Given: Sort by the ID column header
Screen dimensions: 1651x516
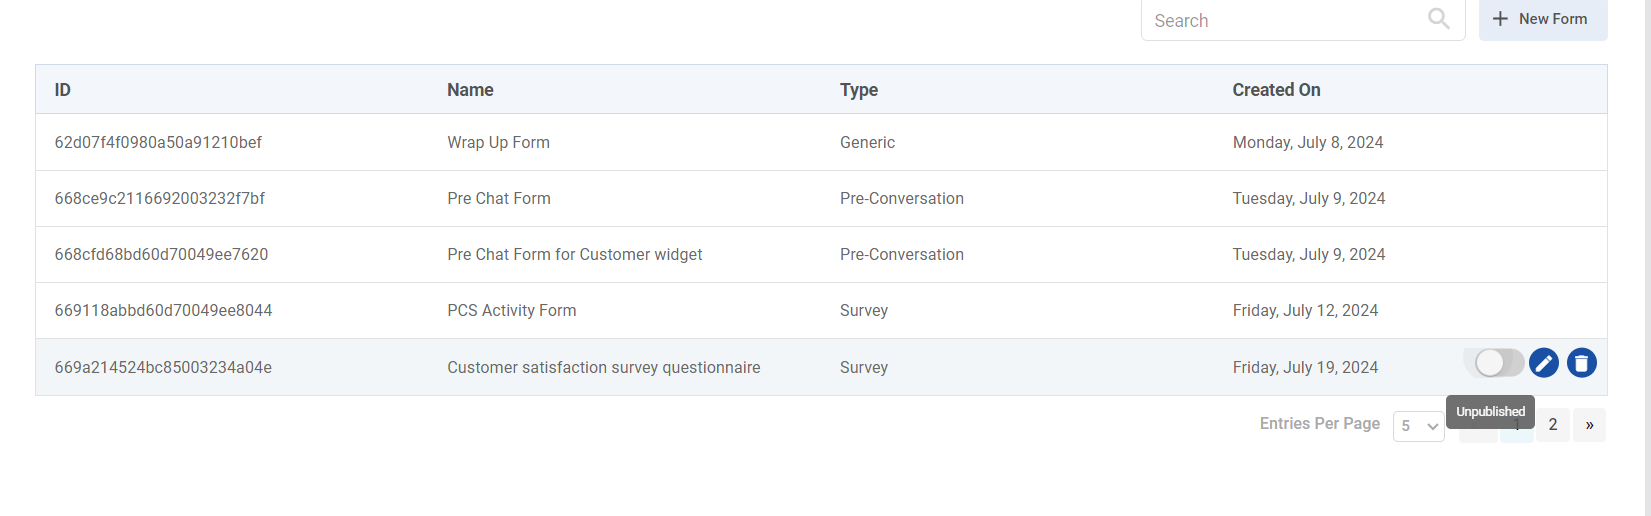Looking at the screenshot, I should [63, 90].
